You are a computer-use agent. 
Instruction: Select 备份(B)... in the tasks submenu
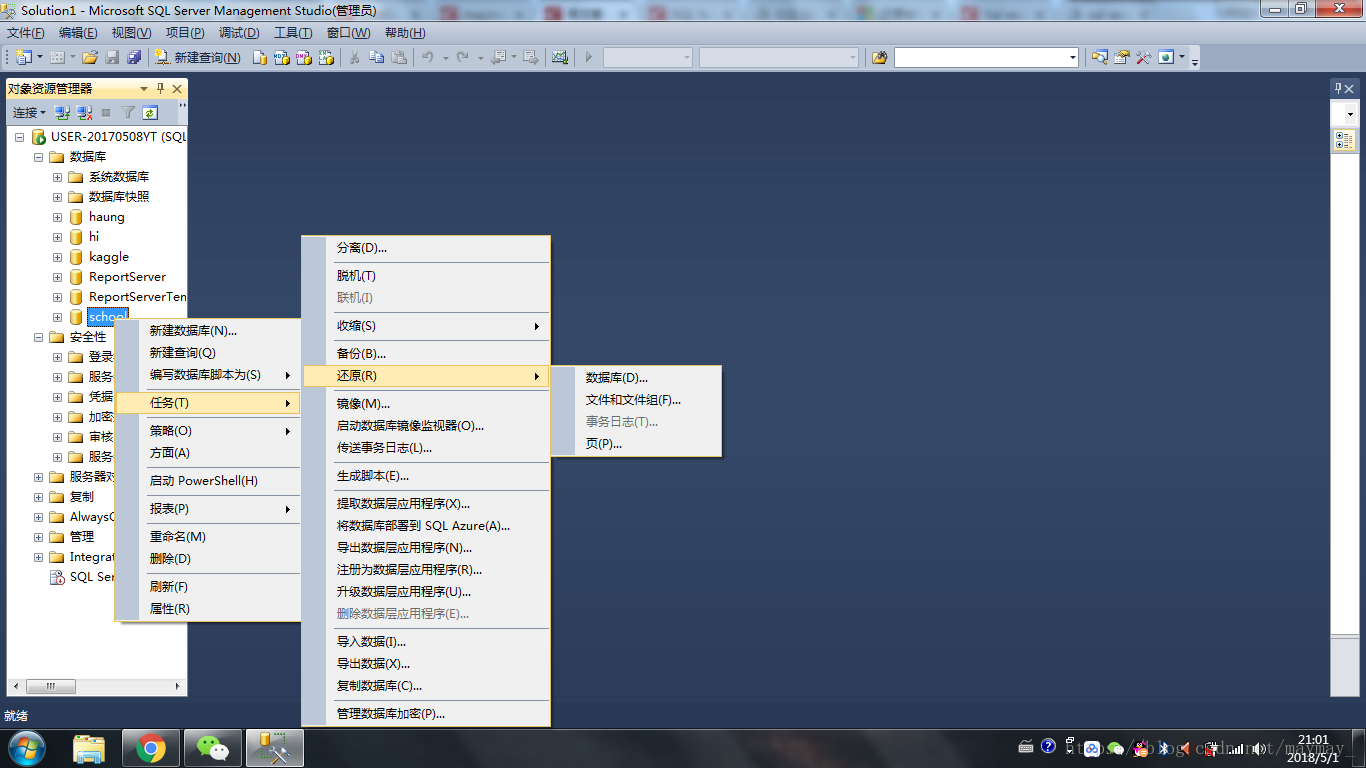[x=427, y=354]
